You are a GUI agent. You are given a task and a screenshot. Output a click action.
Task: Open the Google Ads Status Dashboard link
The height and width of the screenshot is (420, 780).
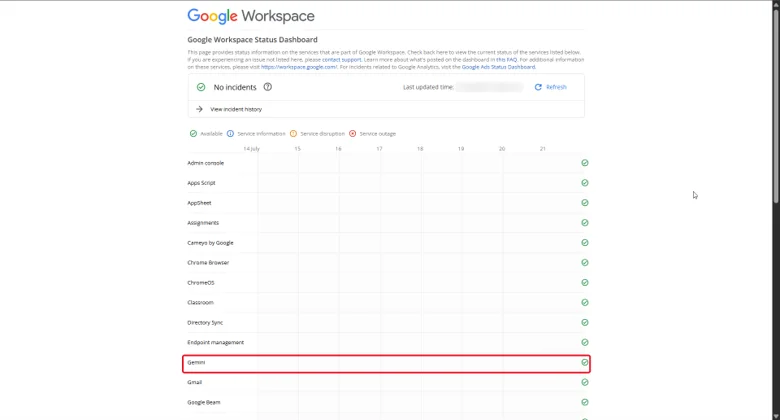coord(498,67)
